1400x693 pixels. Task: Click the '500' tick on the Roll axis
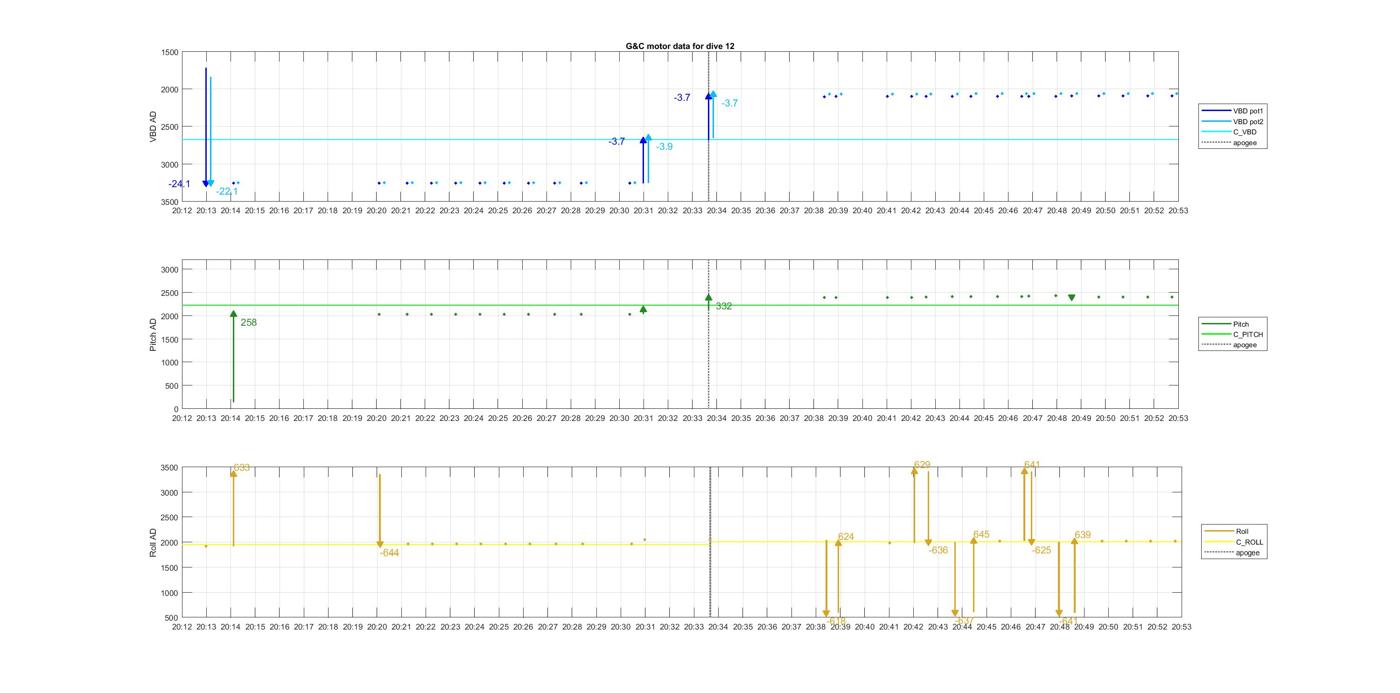(x=173, y=618)
